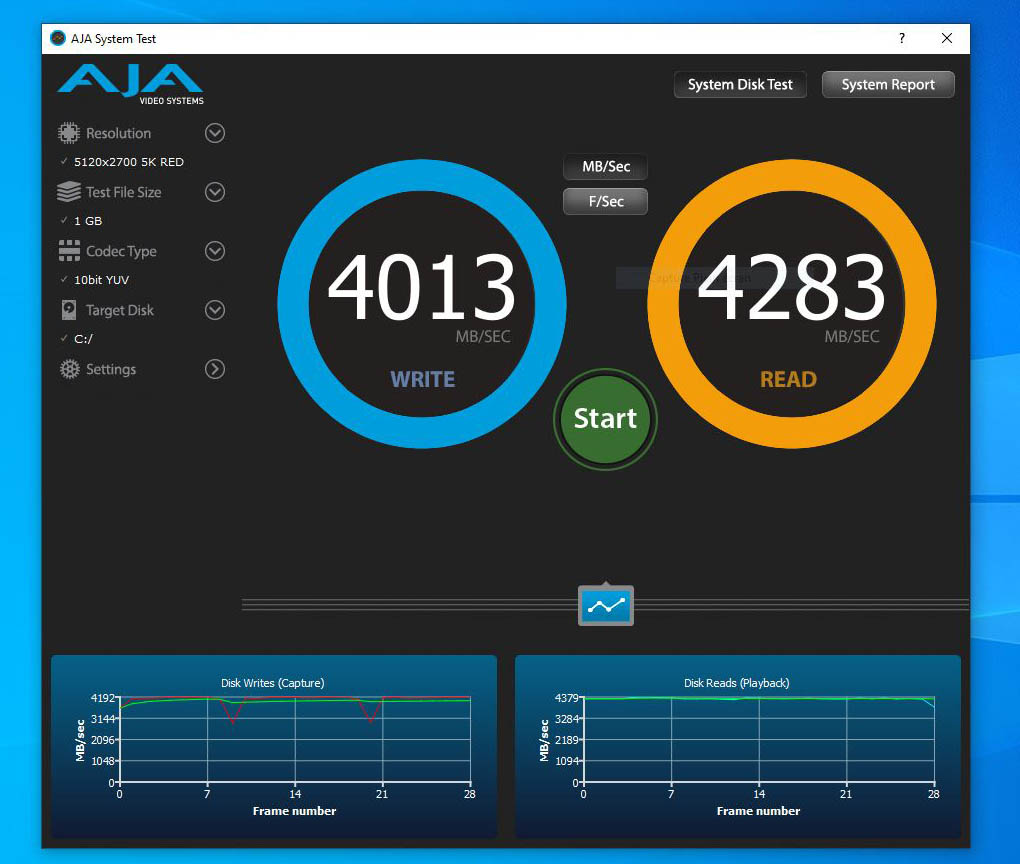
Task: Click the Test File Size stack icon
Action: [68, 192]
